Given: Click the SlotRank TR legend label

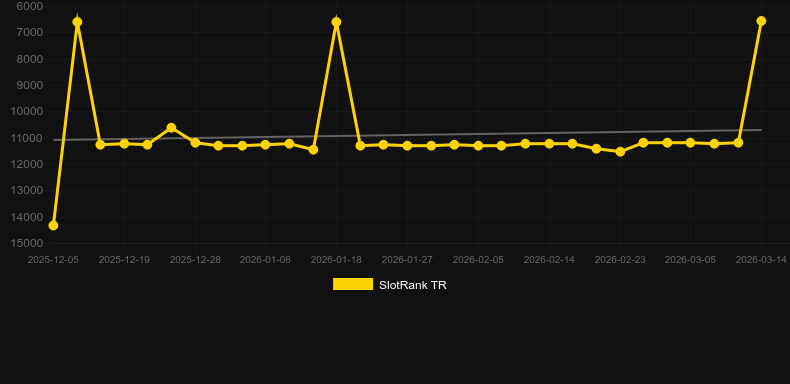Looking at the screenshot, I should (x=413, y=285).
